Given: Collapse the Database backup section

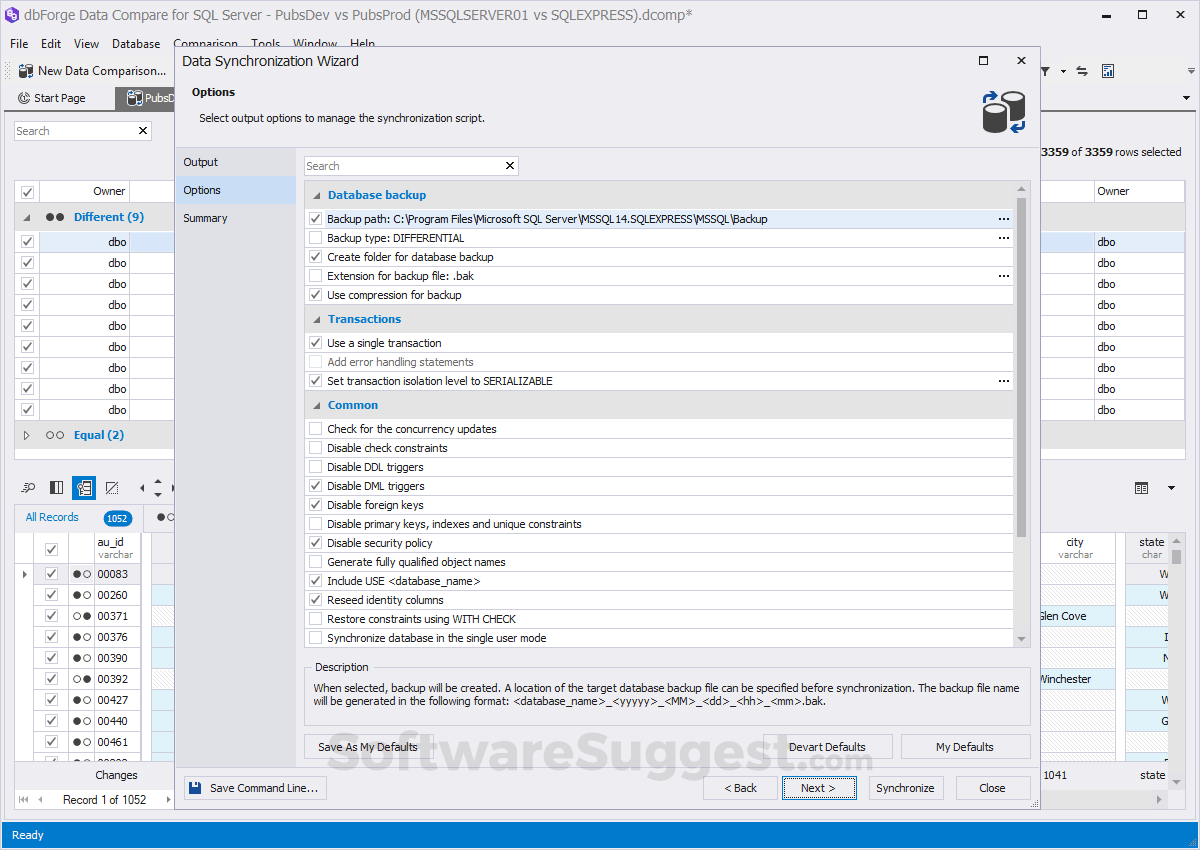Looking at the screenshot, I should click(317, 194).
